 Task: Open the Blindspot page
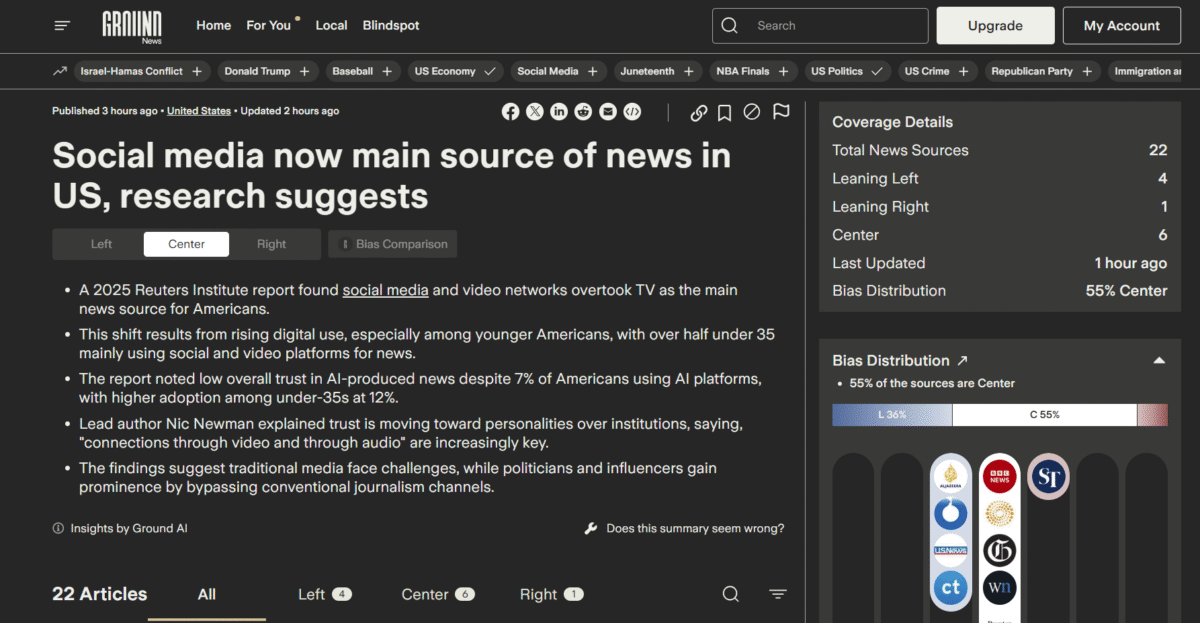click(x=391, y=25)
